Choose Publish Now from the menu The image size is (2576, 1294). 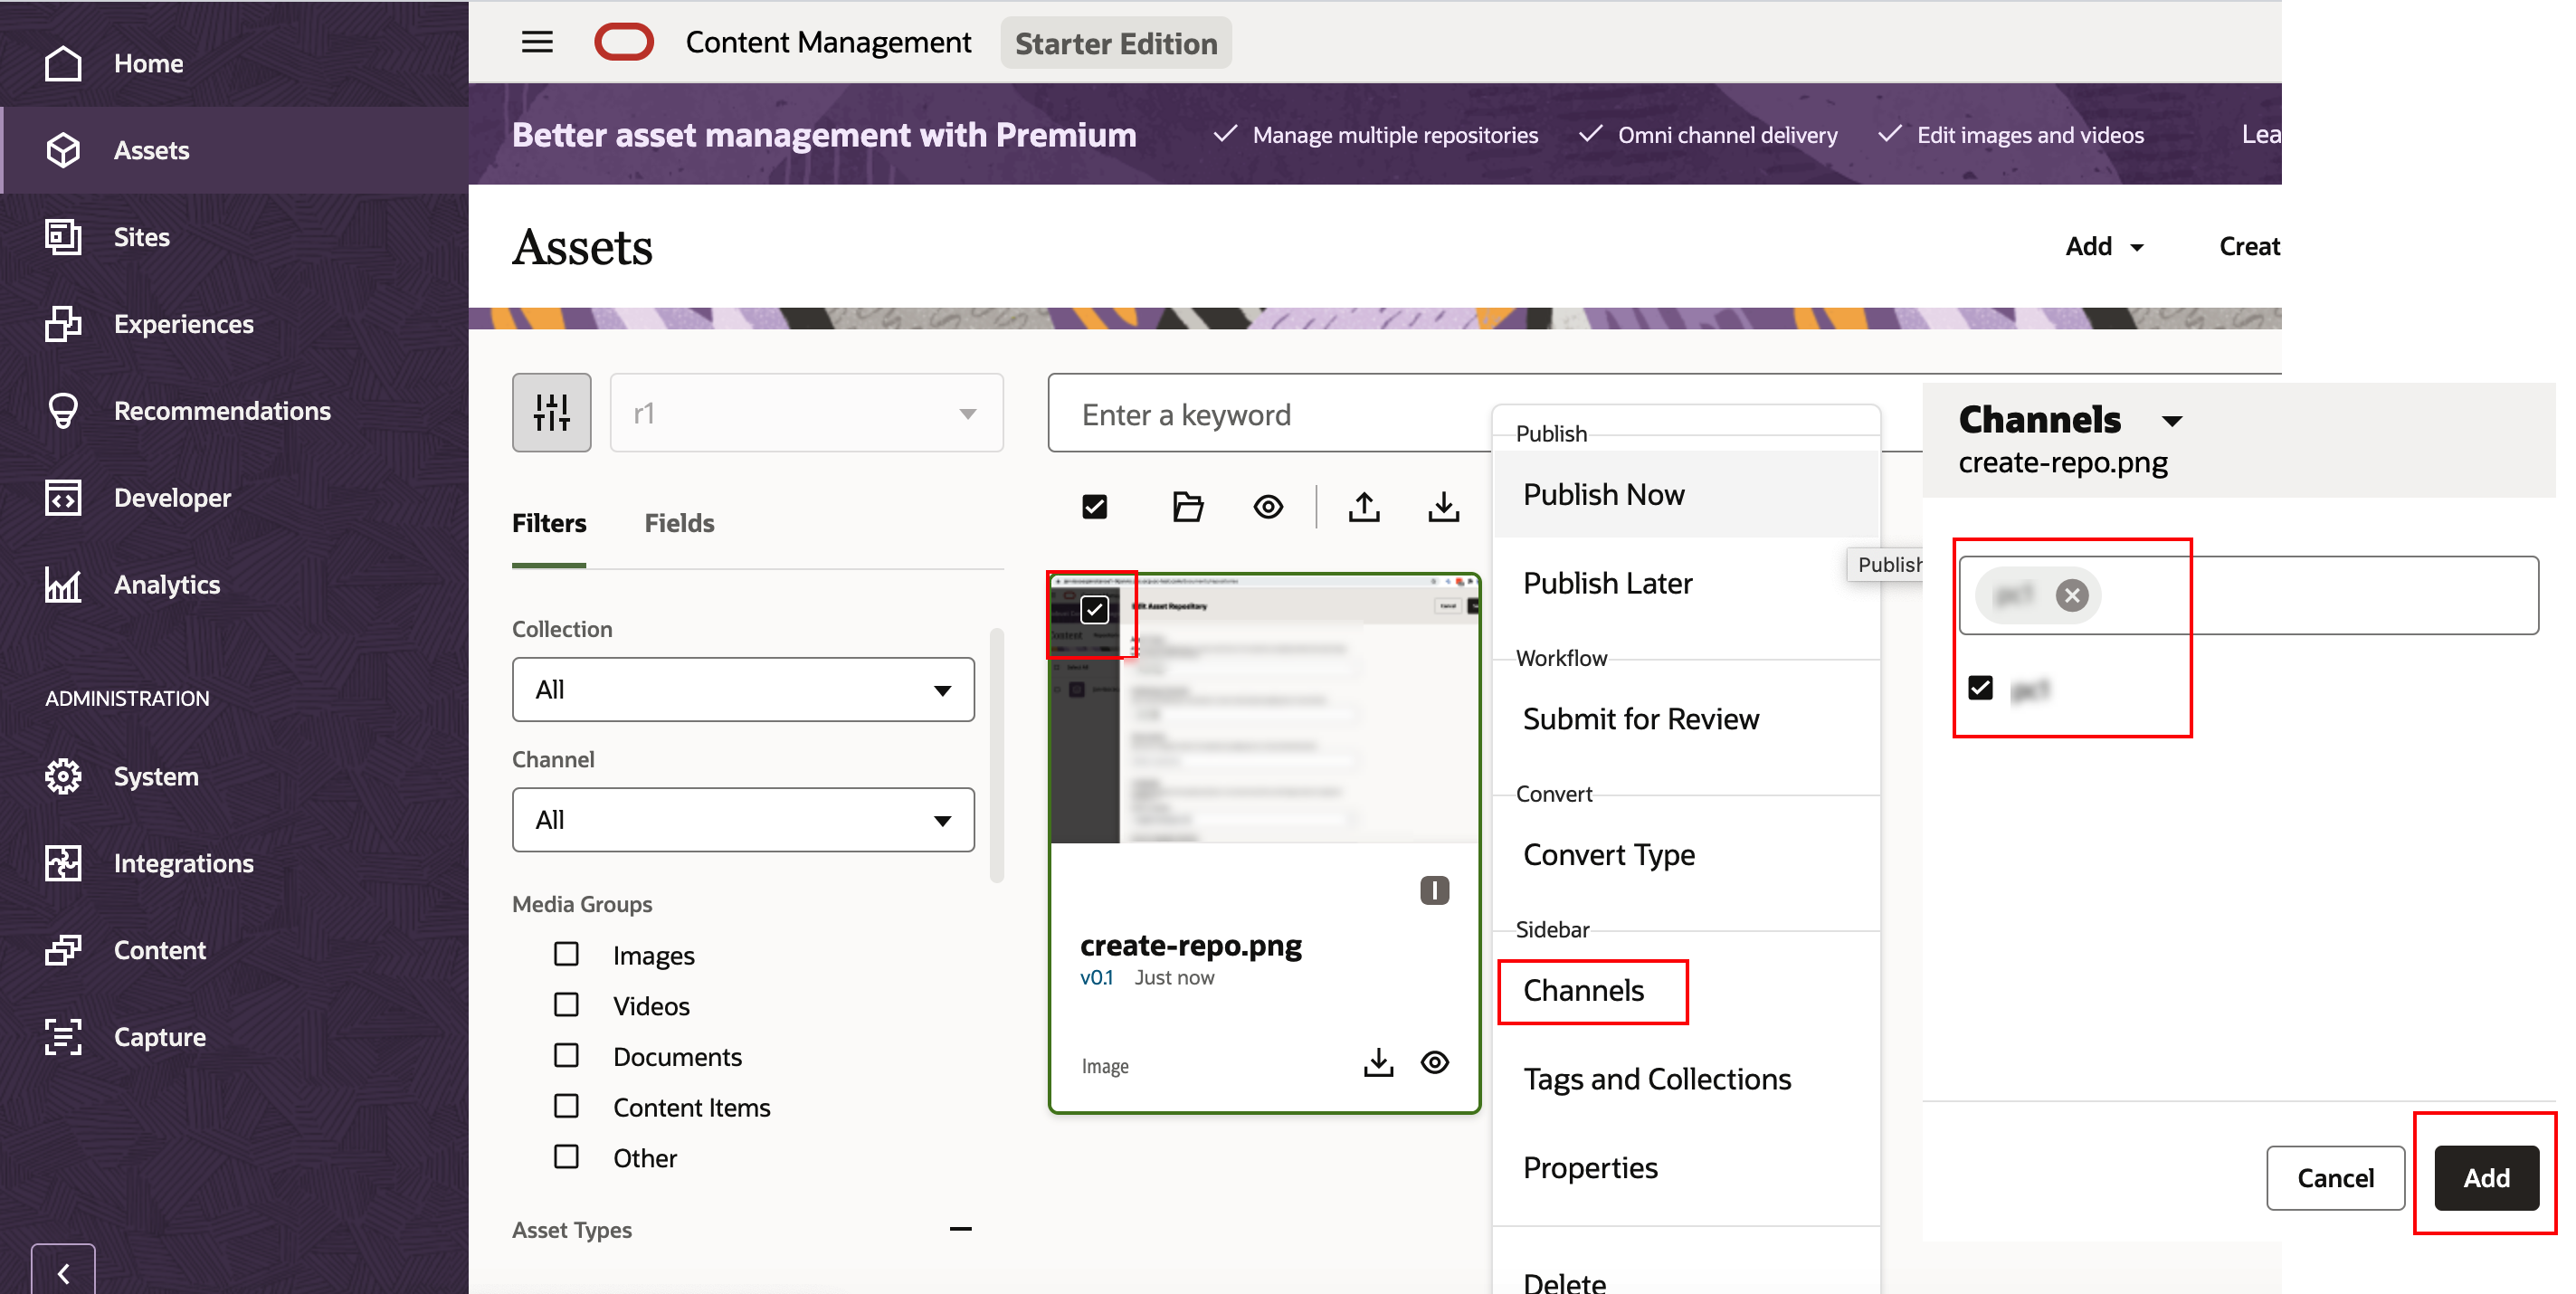point(1603,494)
